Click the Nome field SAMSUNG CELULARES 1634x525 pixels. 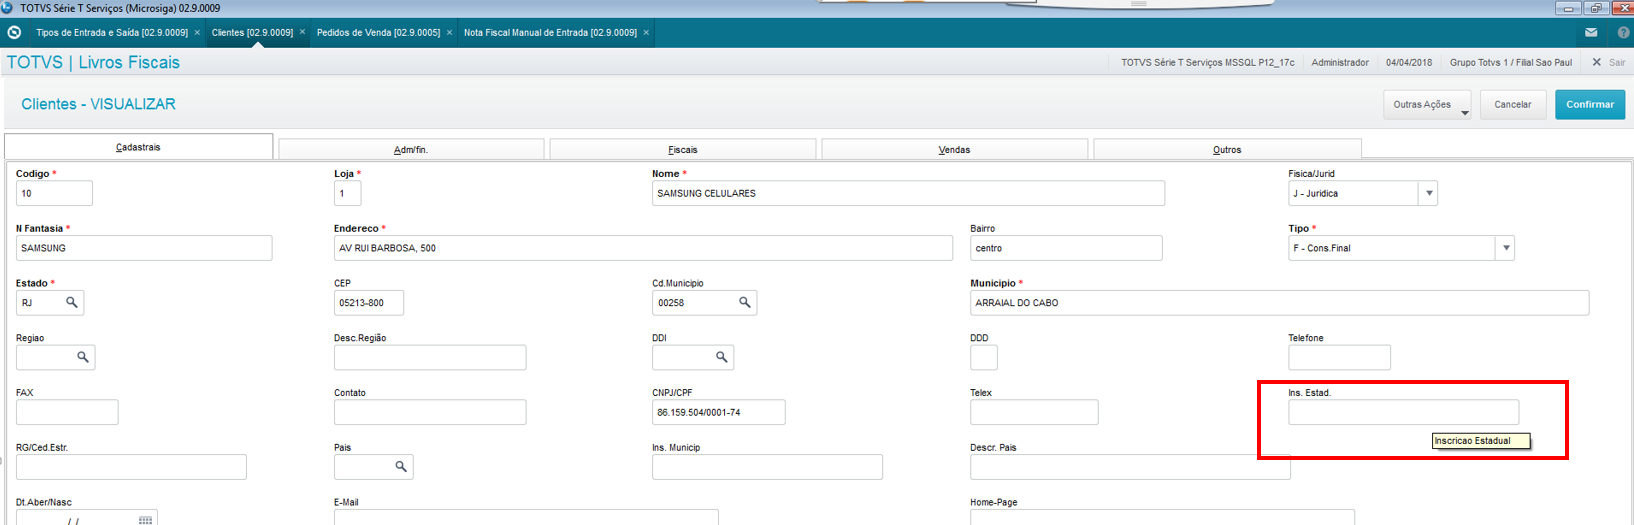pos(908,193)
